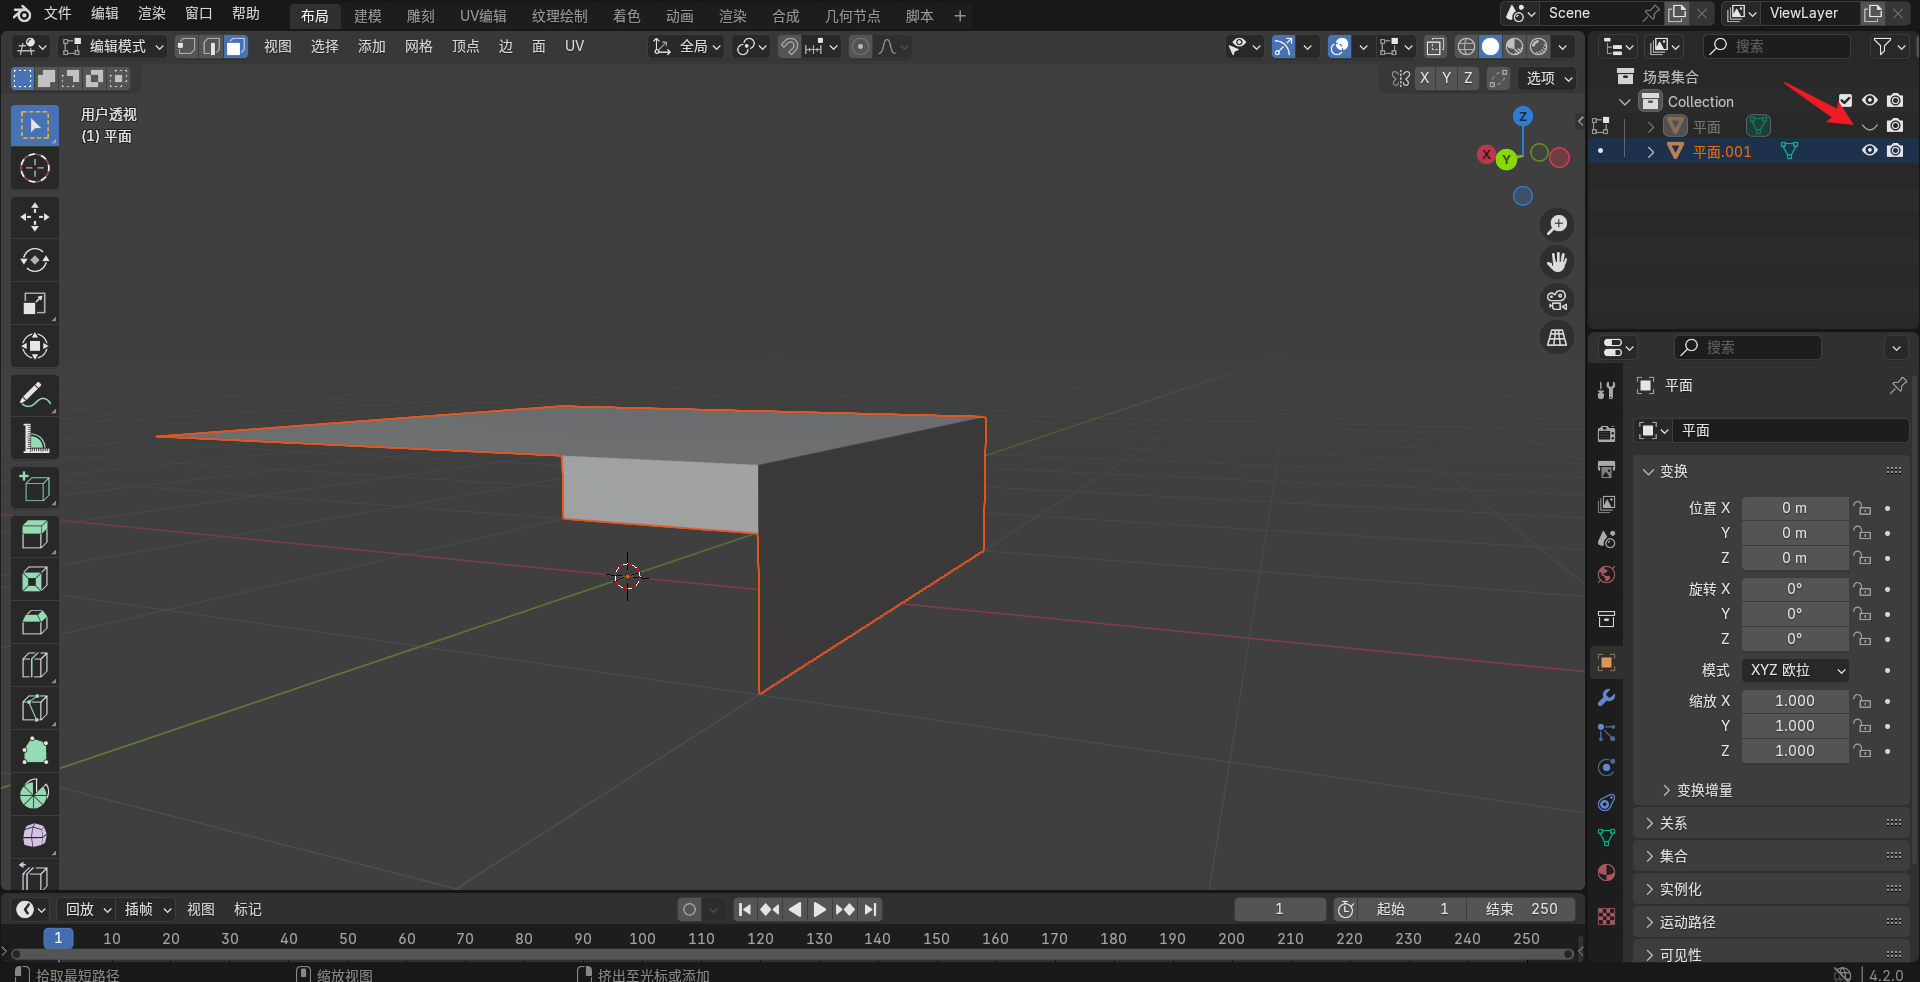
Task: Play the animation forward
Action: (820, 909)
